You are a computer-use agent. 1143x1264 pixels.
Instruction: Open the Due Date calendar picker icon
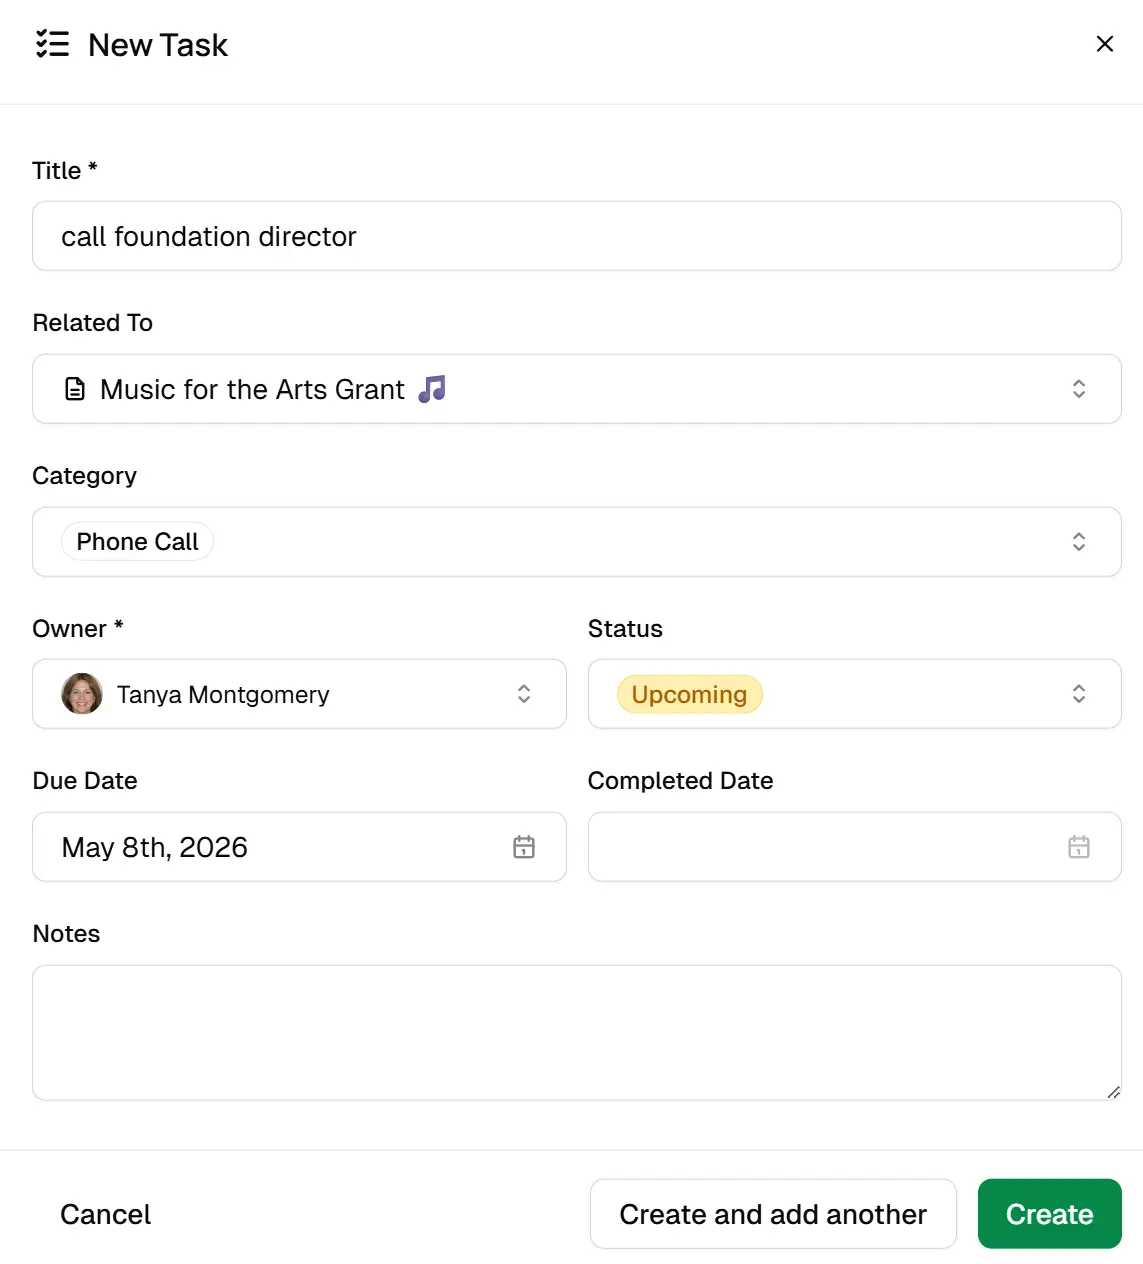524,847
